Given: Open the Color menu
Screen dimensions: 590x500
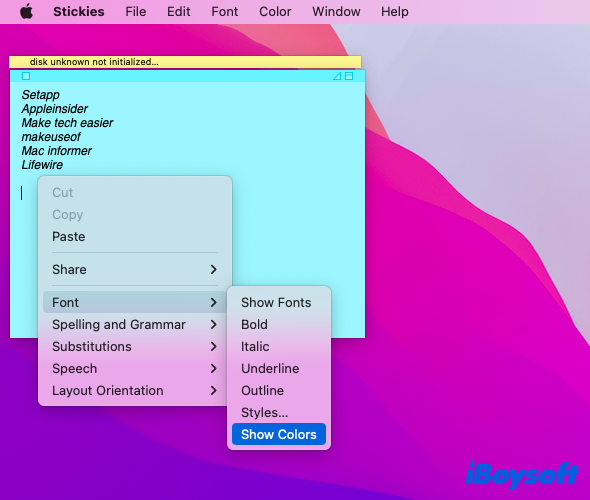Looking at the screenshot, I should [x=275, y=12].
